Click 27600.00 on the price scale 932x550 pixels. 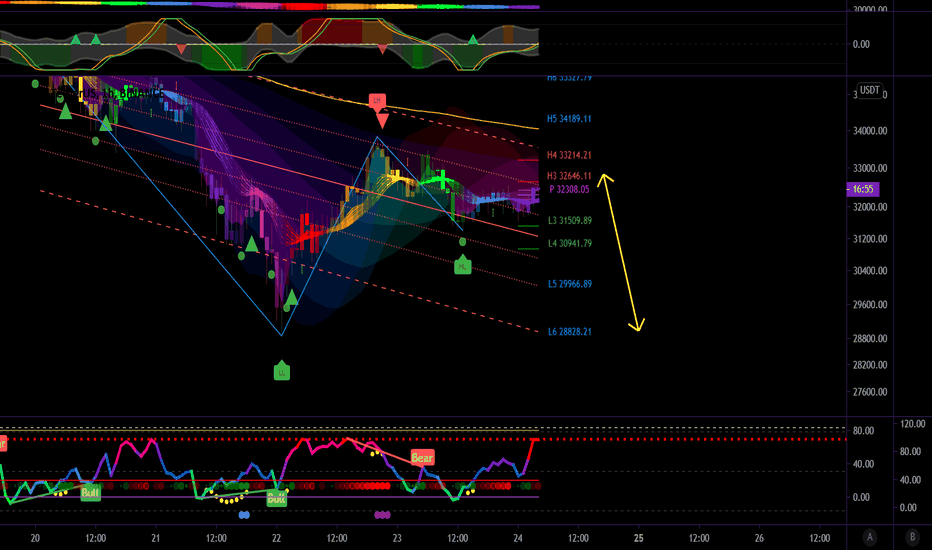tap(870, 392)
